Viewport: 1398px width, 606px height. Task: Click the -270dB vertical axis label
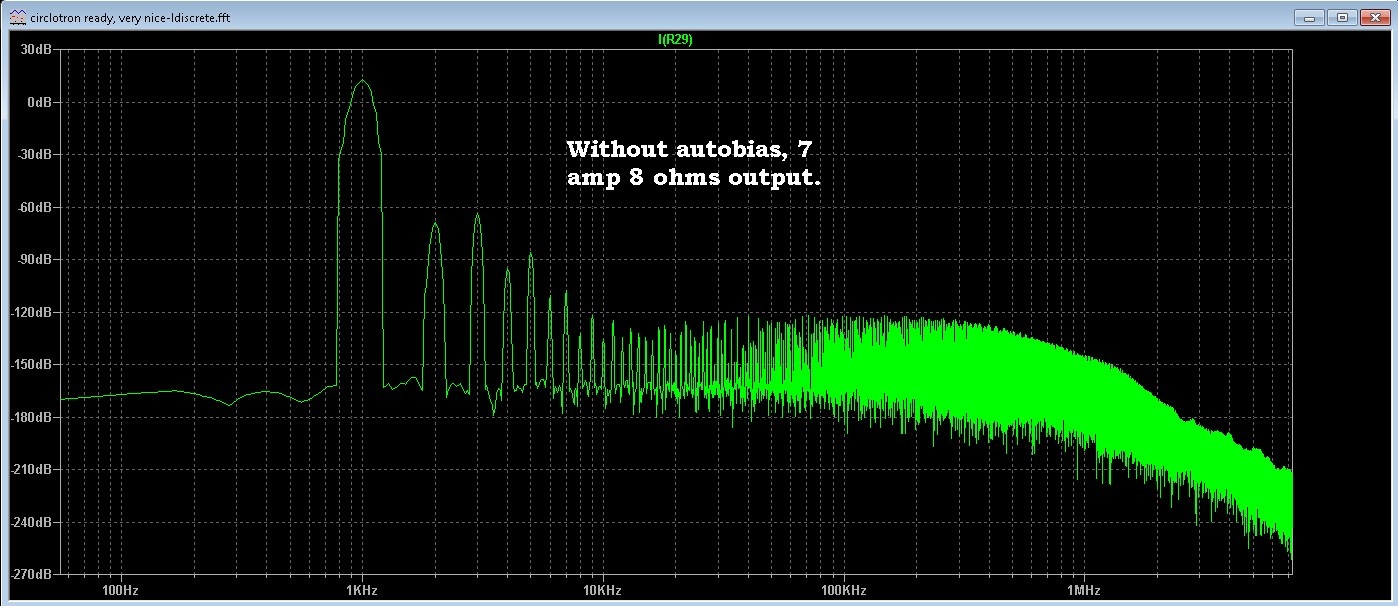(30, 574)
